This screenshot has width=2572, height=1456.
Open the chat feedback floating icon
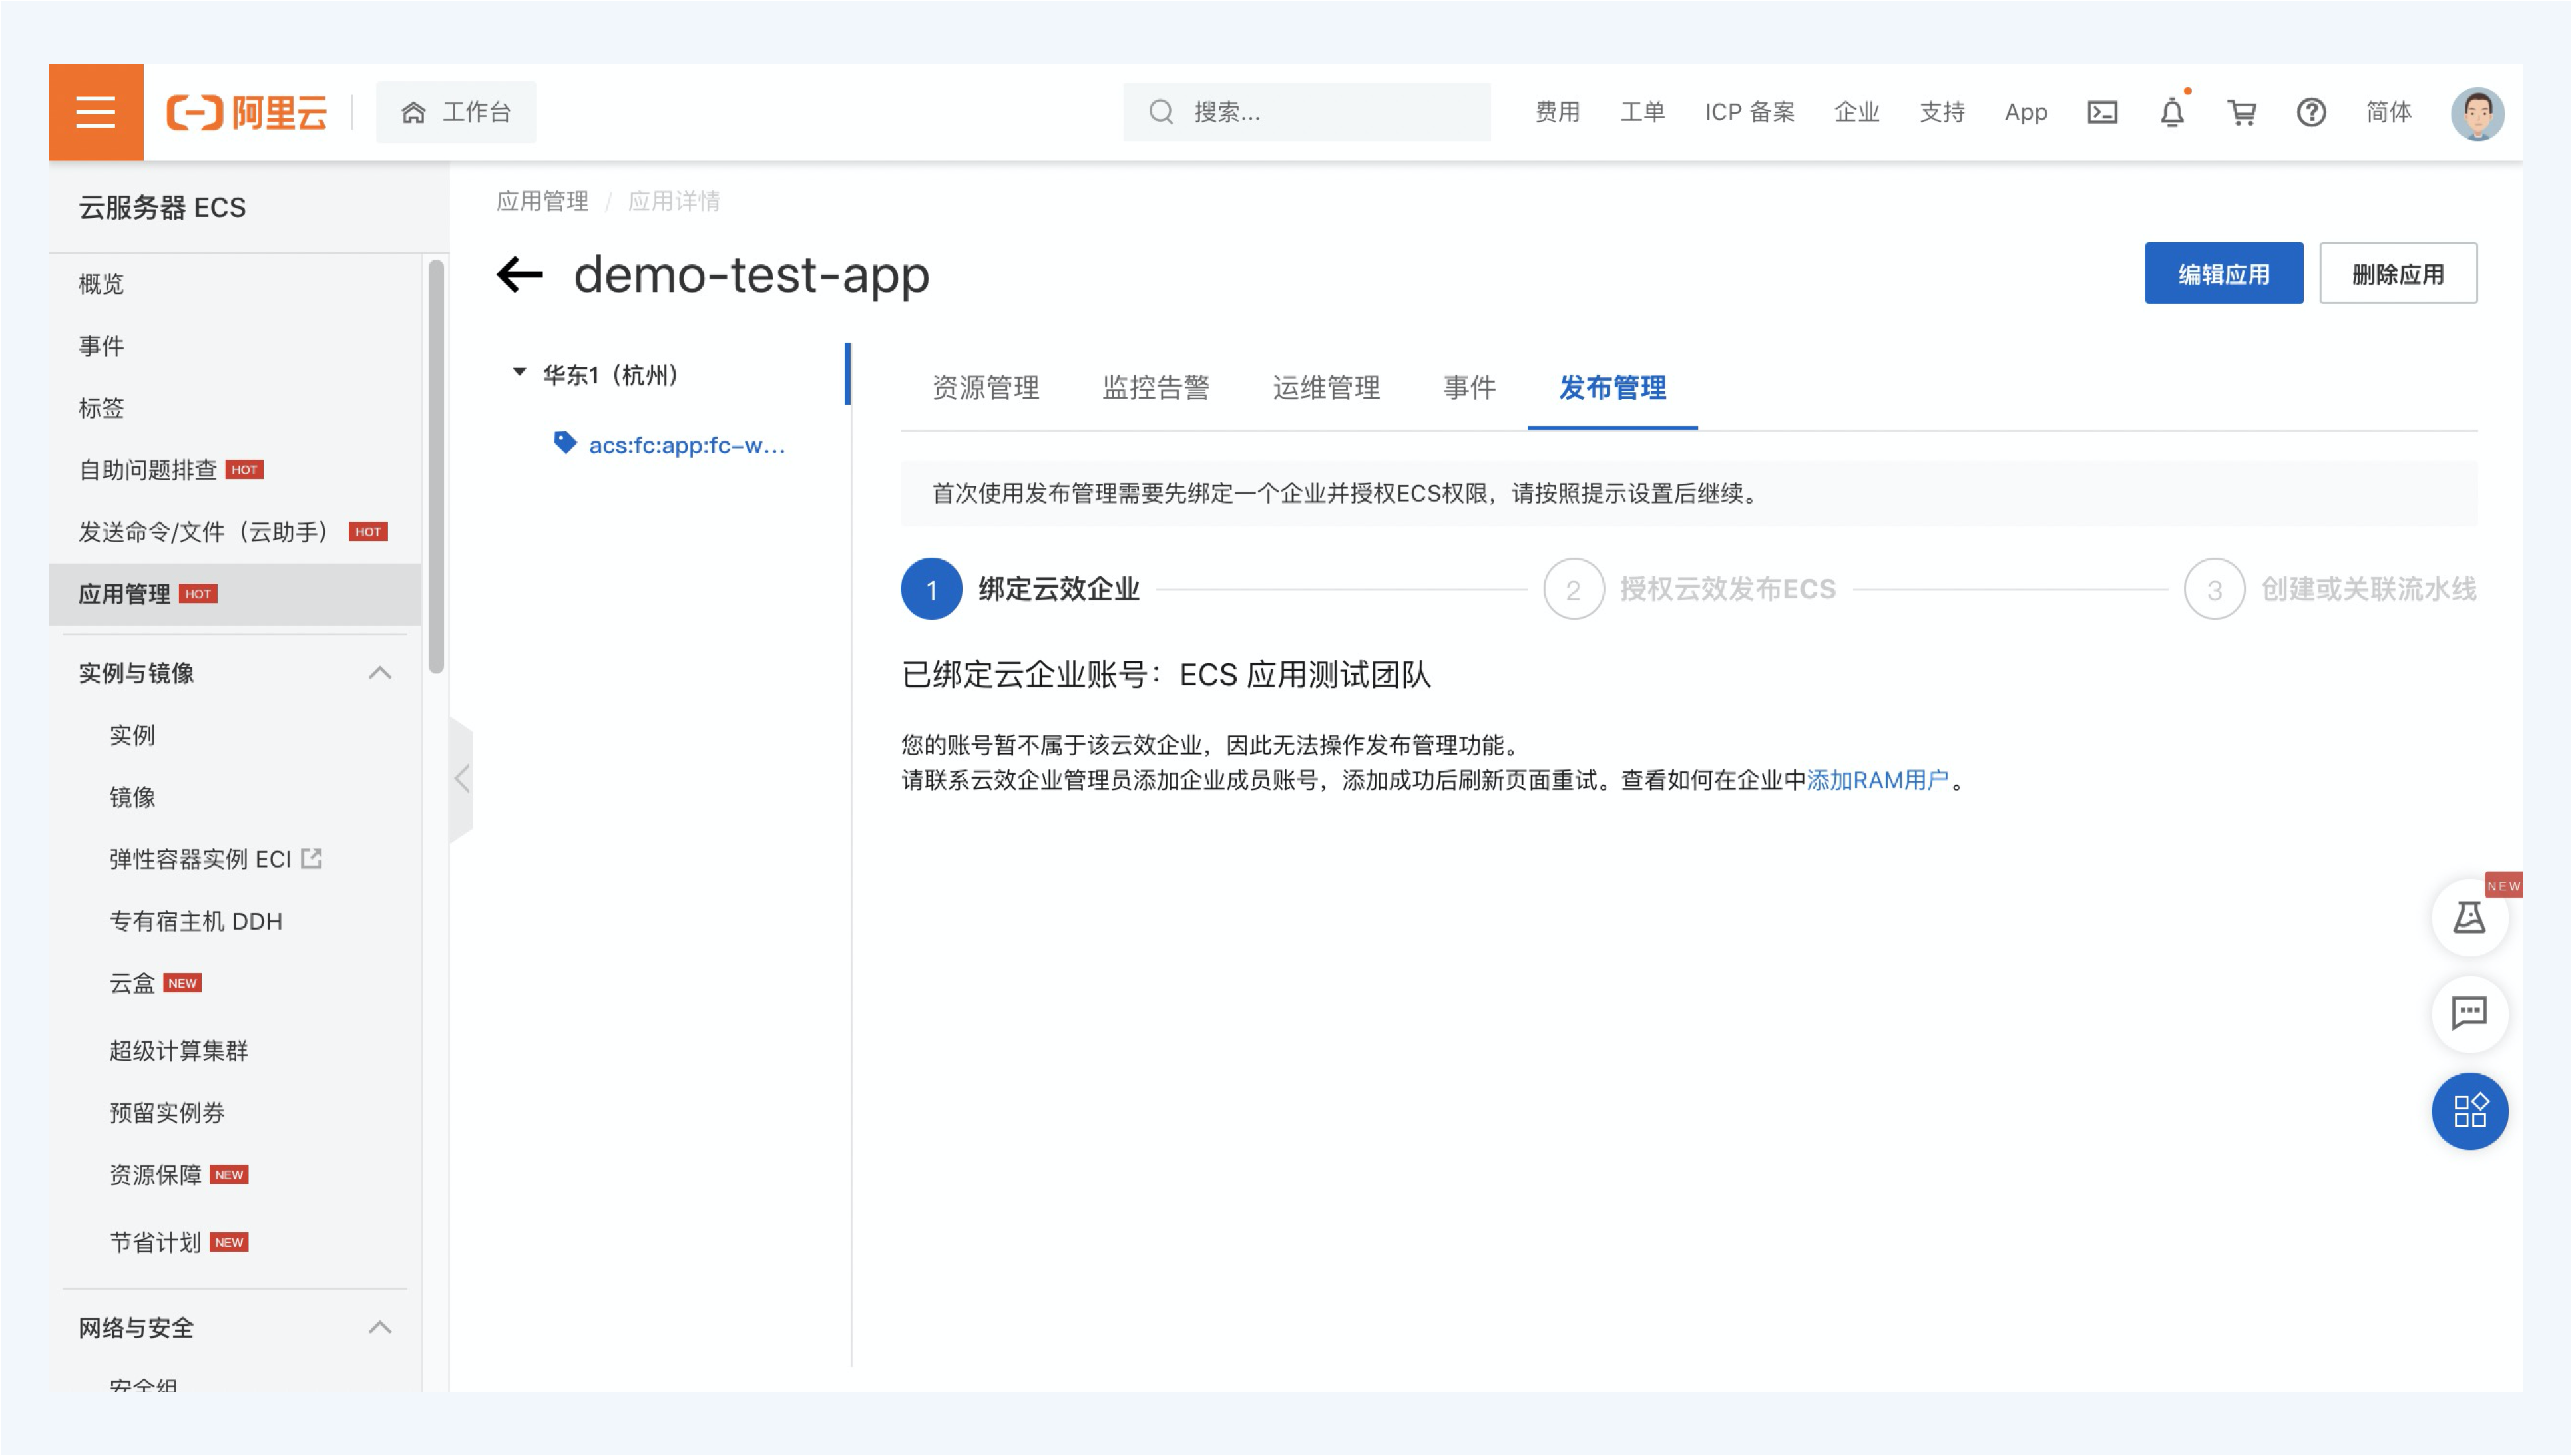2469,1013
